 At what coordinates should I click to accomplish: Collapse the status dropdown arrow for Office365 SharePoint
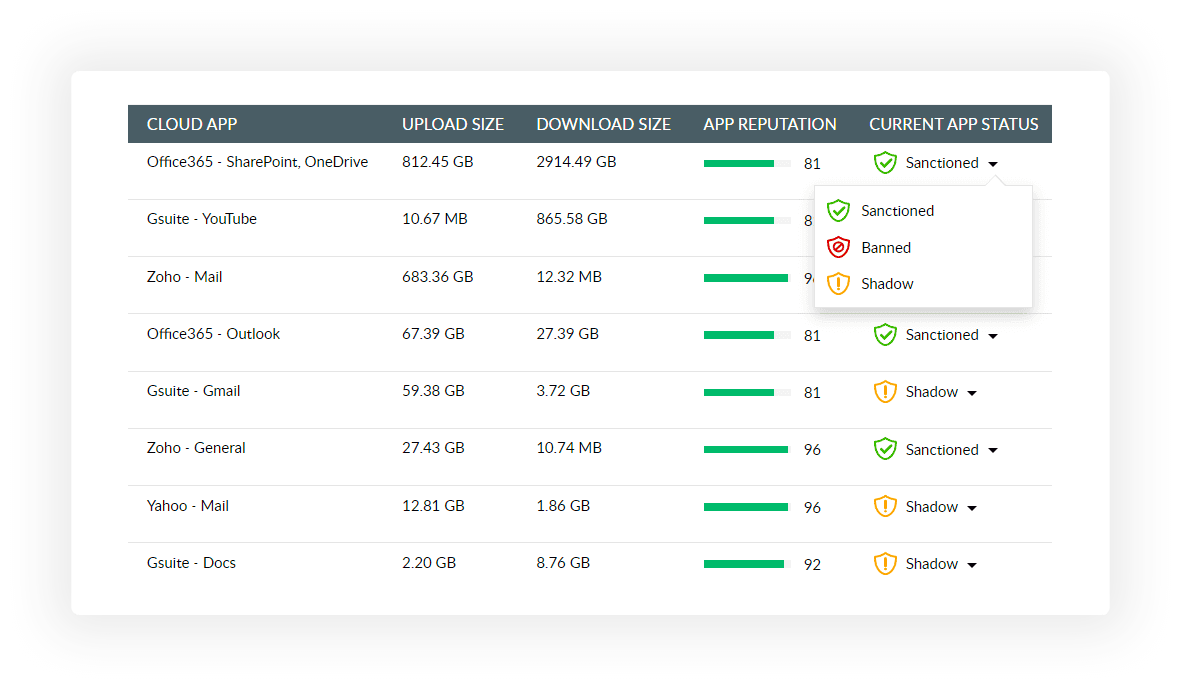click(993, 164)
